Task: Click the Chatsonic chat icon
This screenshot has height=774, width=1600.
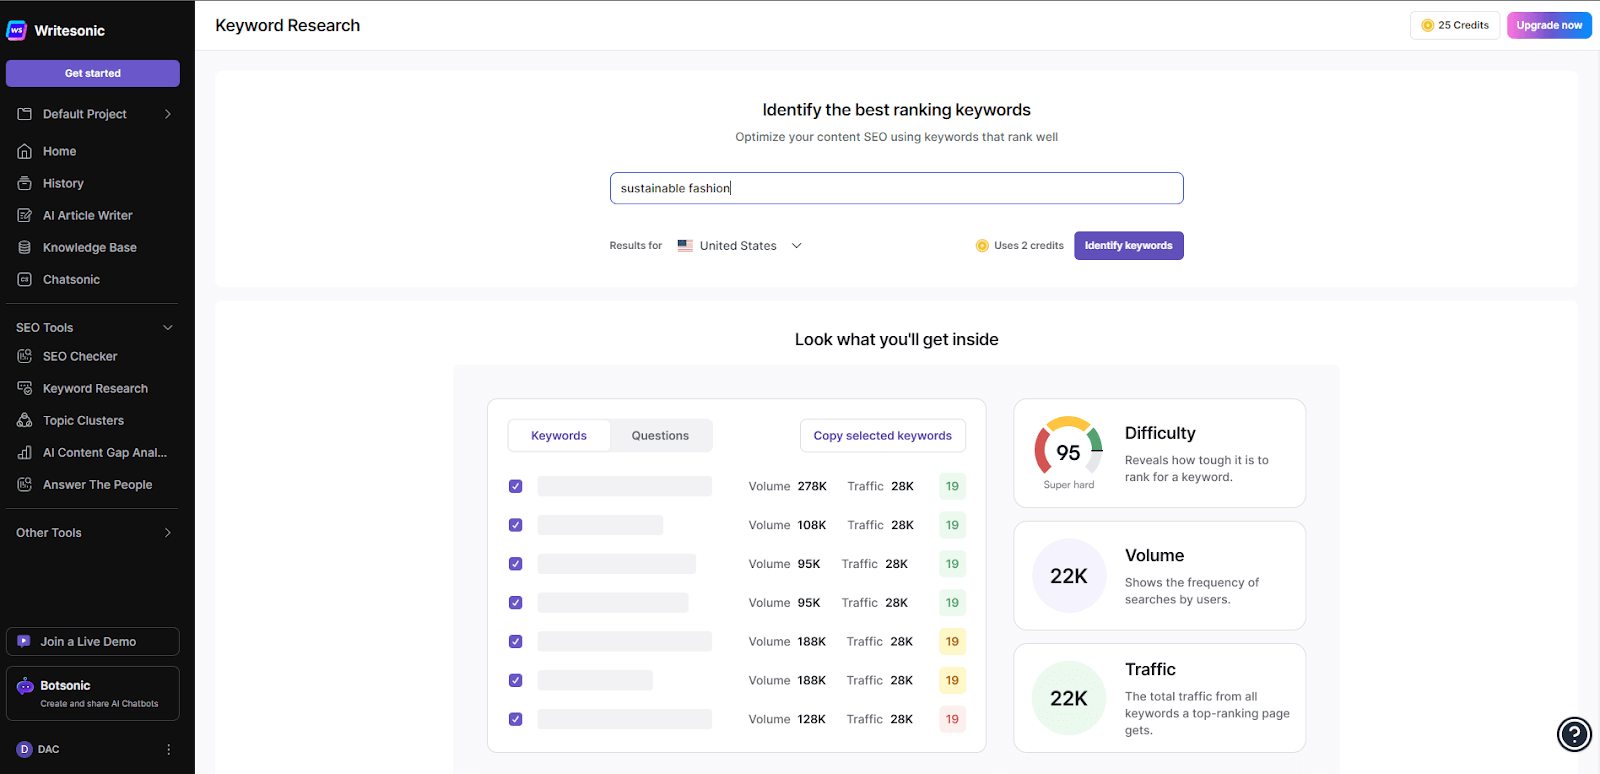Action: (x=25, y=279)
